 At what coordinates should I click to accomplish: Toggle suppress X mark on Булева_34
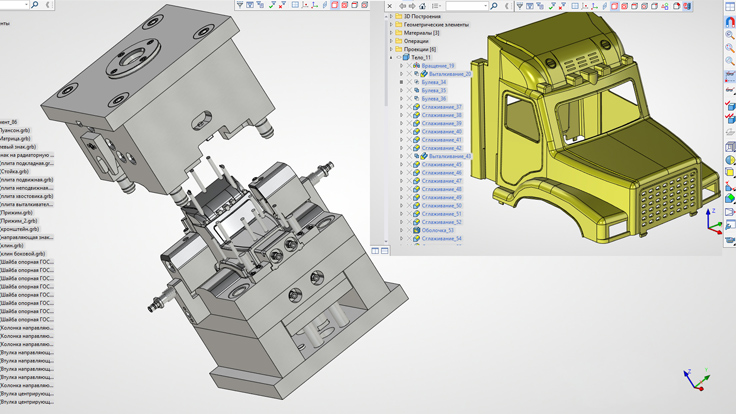(x=409, y=82)
